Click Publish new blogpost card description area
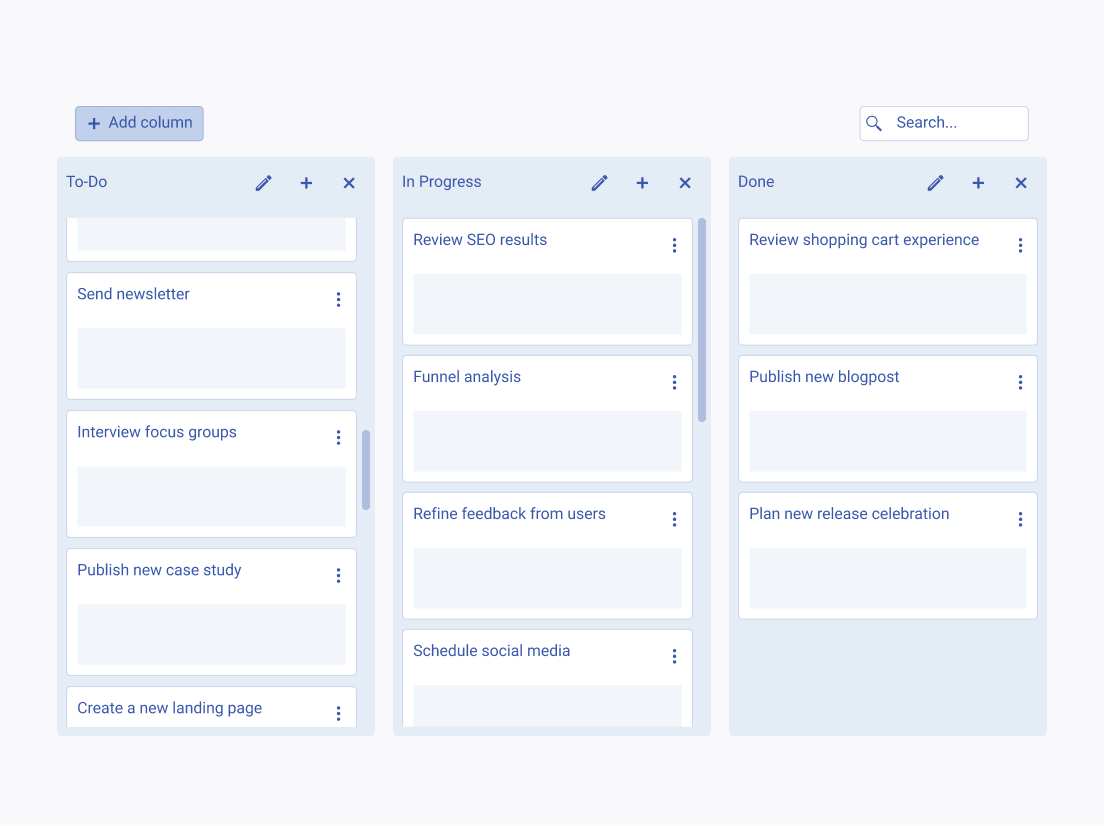Image resolution: width=1104 pixels, height=826 pixels. 888,442
